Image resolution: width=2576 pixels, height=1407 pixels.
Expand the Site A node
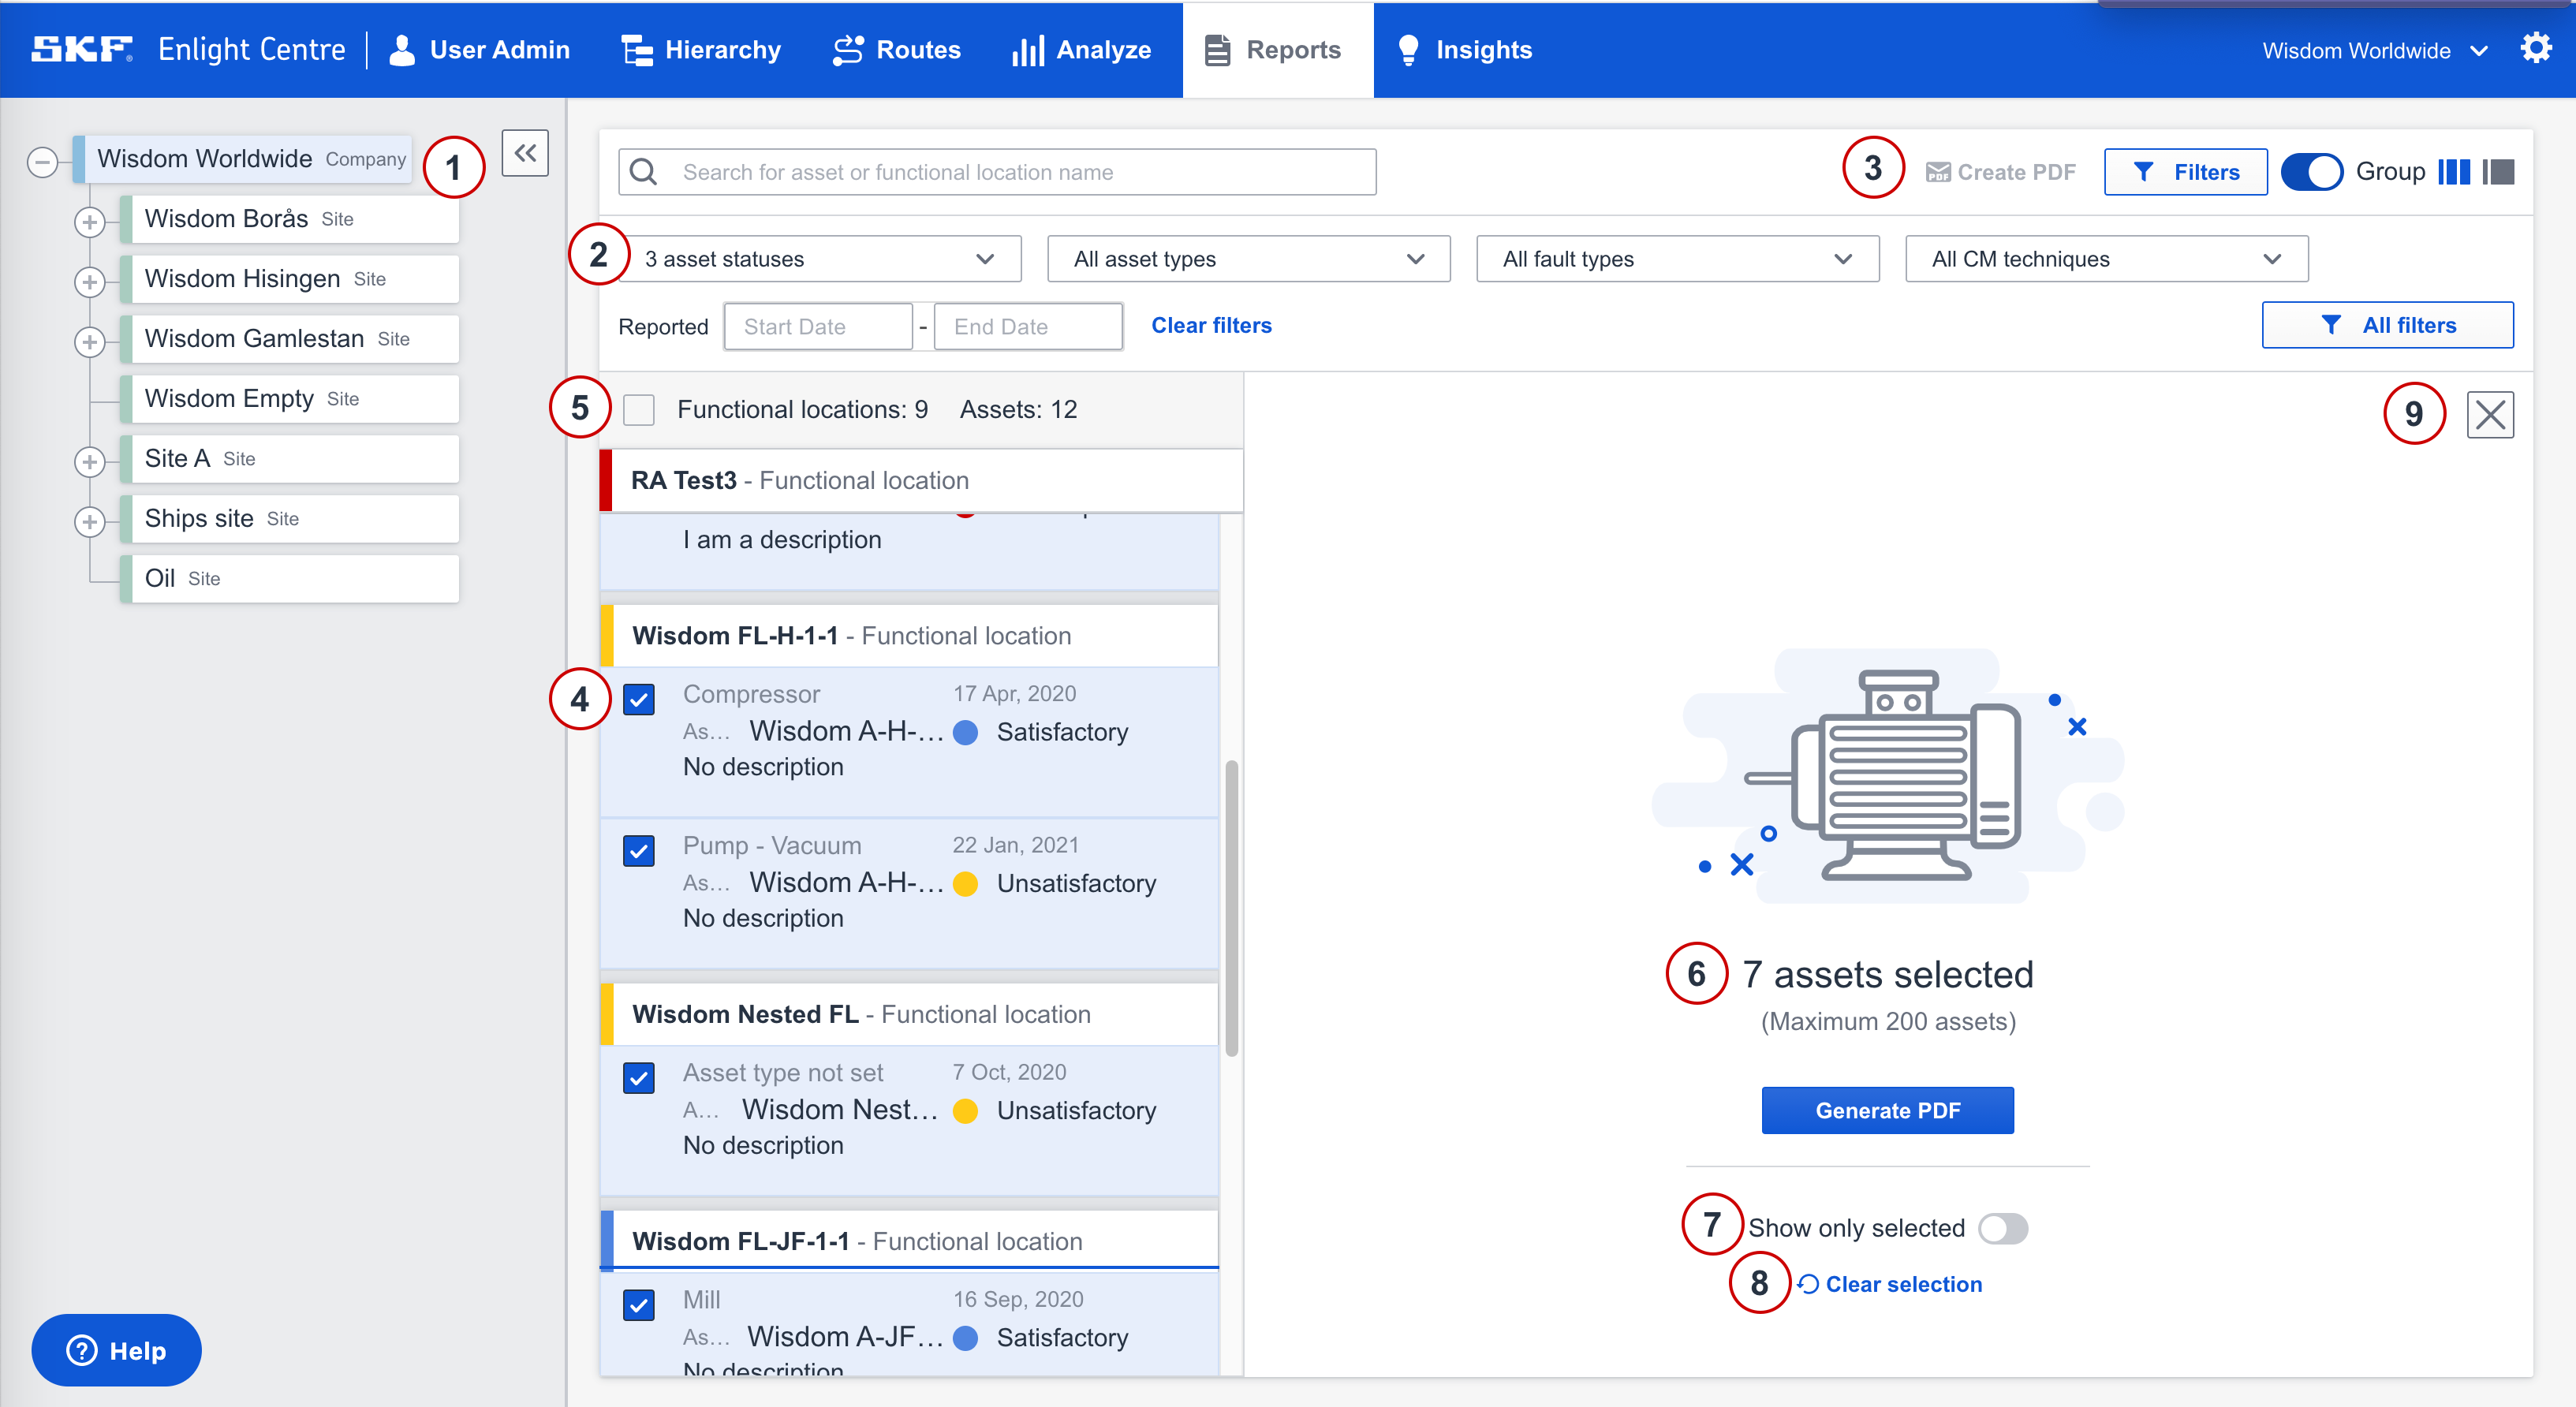(x=90, y=462)
